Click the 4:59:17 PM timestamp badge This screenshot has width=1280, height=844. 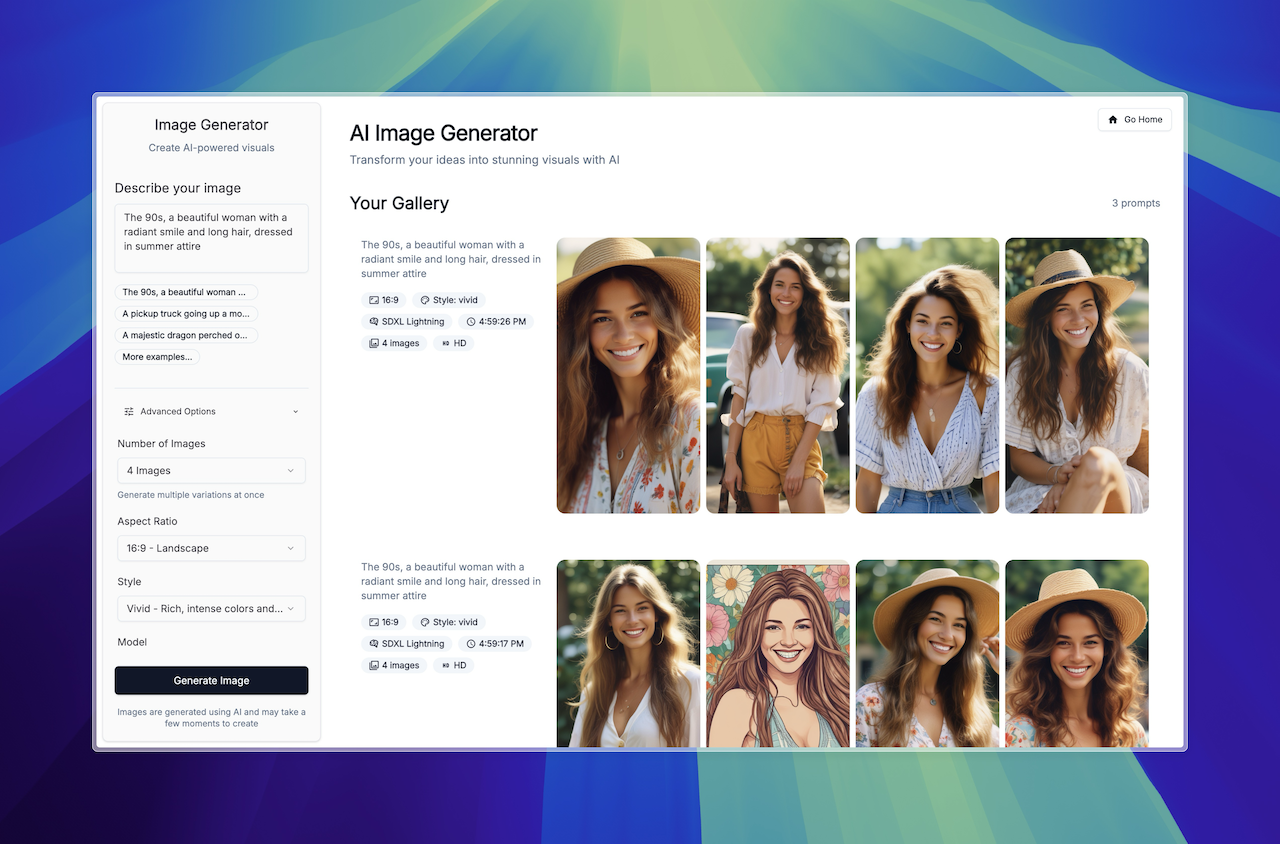click(496, 644)
